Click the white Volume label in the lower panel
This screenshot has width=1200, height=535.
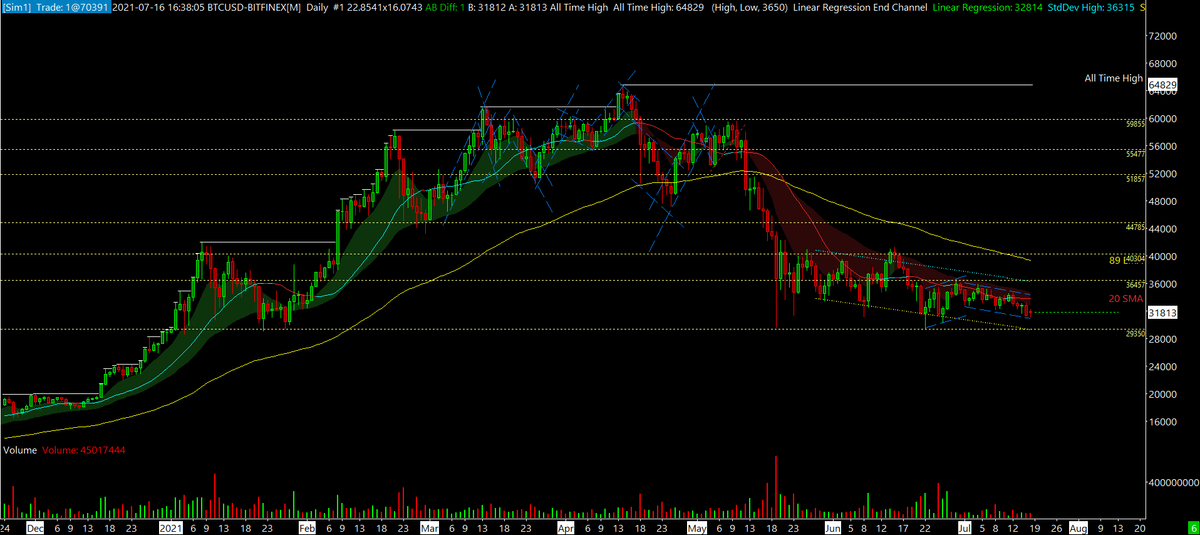pyautogui.click(x=21, y=451)
